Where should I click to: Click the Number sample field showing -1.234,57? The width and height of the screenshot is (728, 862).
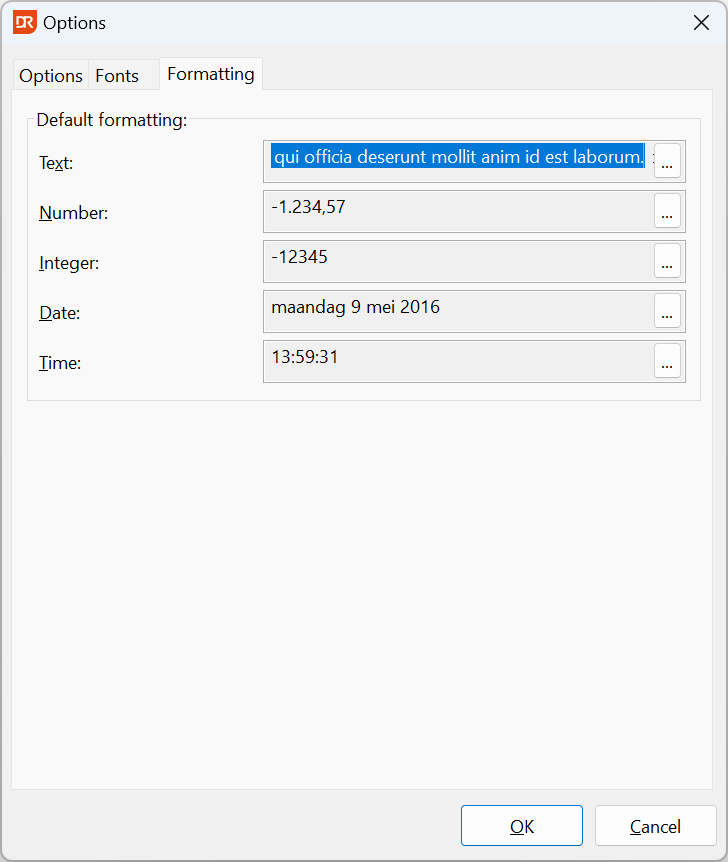click(459, 211)
